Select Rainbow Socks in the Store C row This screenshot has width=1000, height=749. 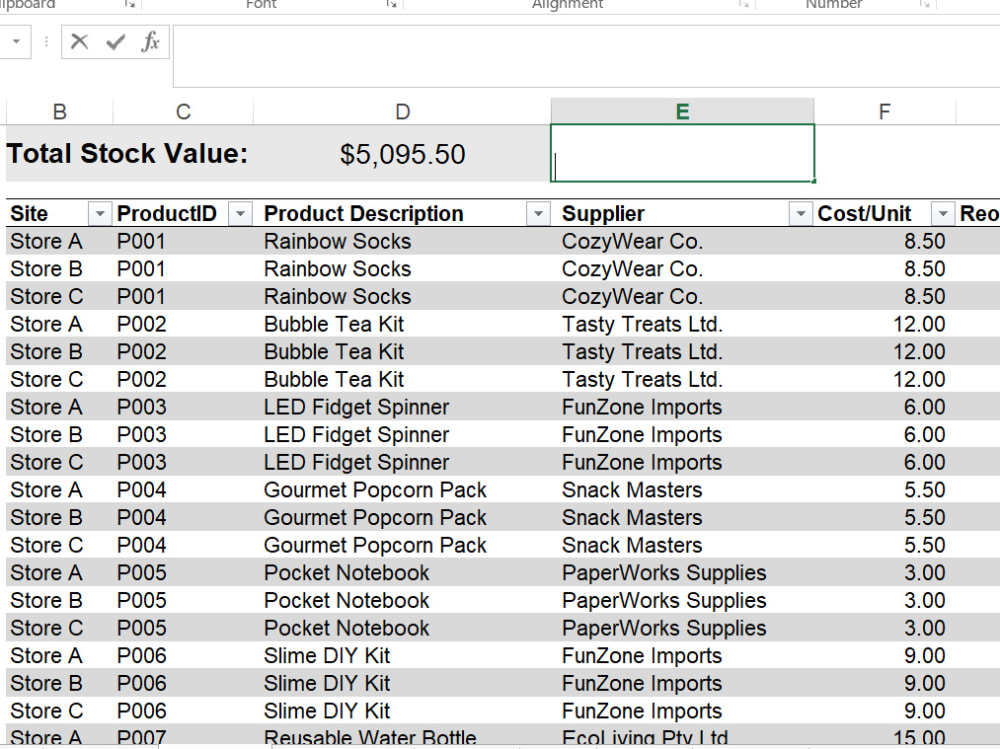coord(402,297)
